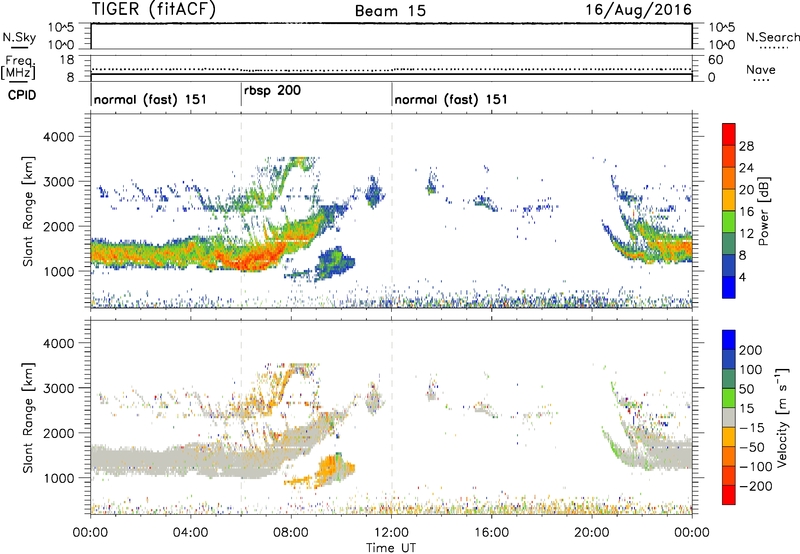800x554 pixels.
Task: Click the gray segment of Velocity color bar
Action: point(729,417)
